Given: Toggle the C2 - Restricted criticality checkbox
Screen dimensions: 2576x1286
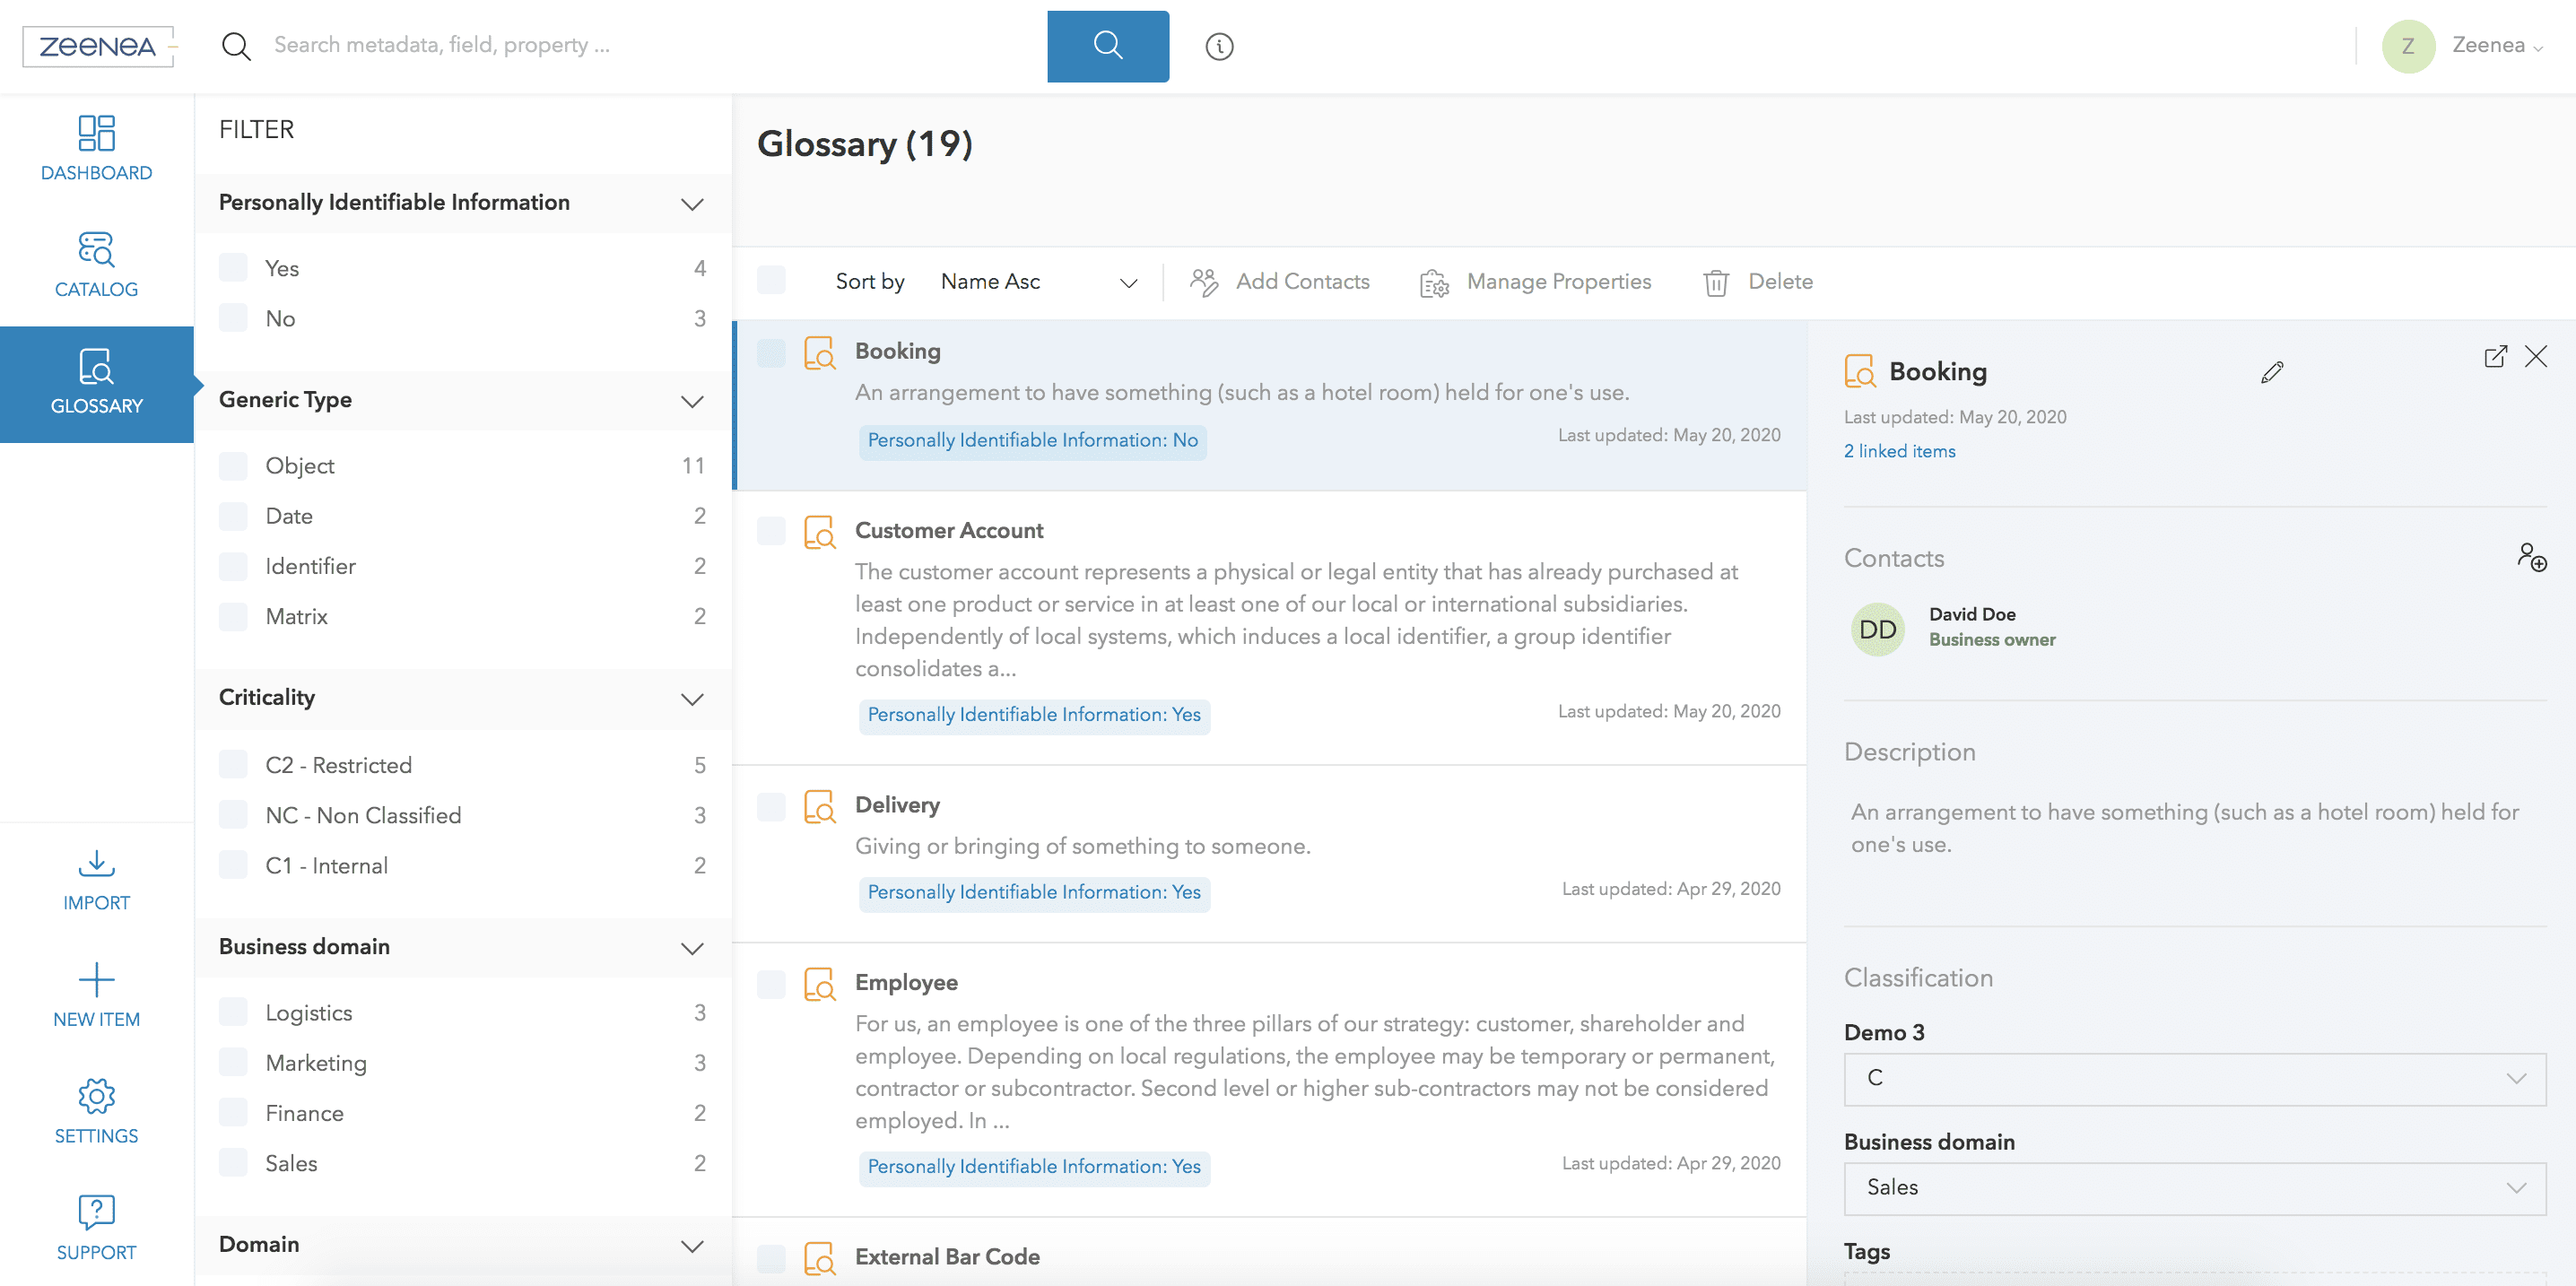Looking at the screenshot, I should [233, 765].
